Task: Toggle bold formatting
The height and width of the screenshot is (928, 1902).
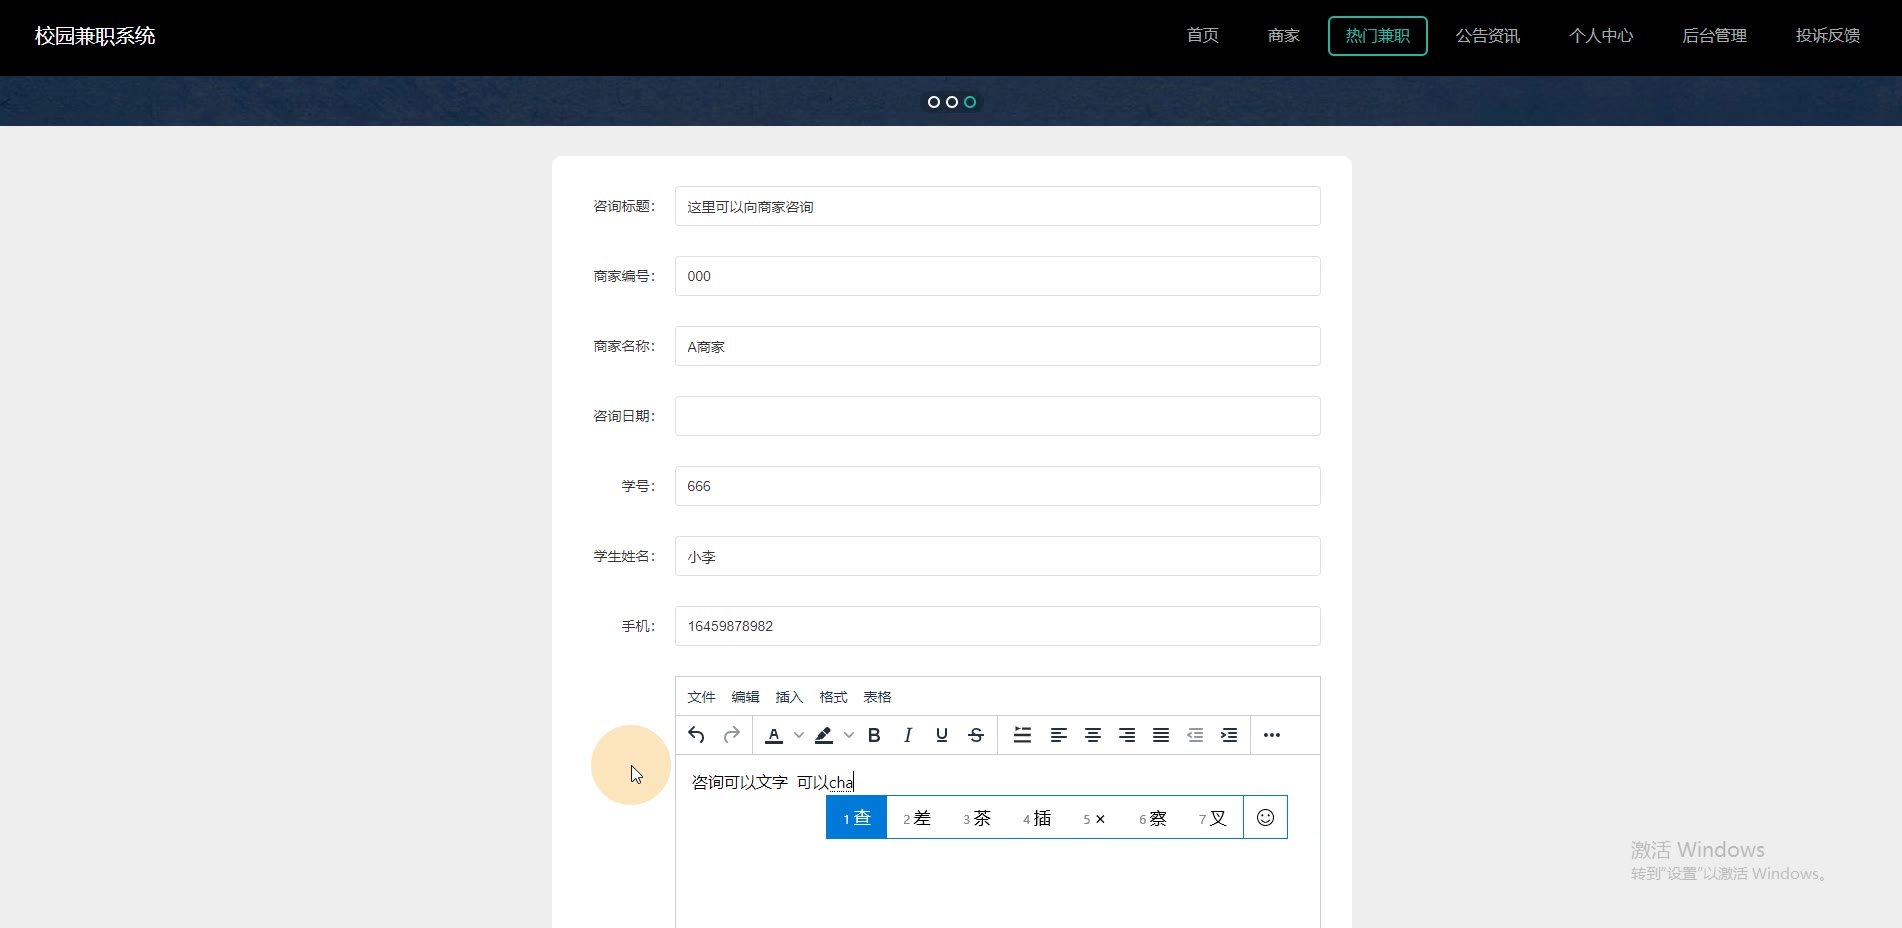Action: (874, 735)
